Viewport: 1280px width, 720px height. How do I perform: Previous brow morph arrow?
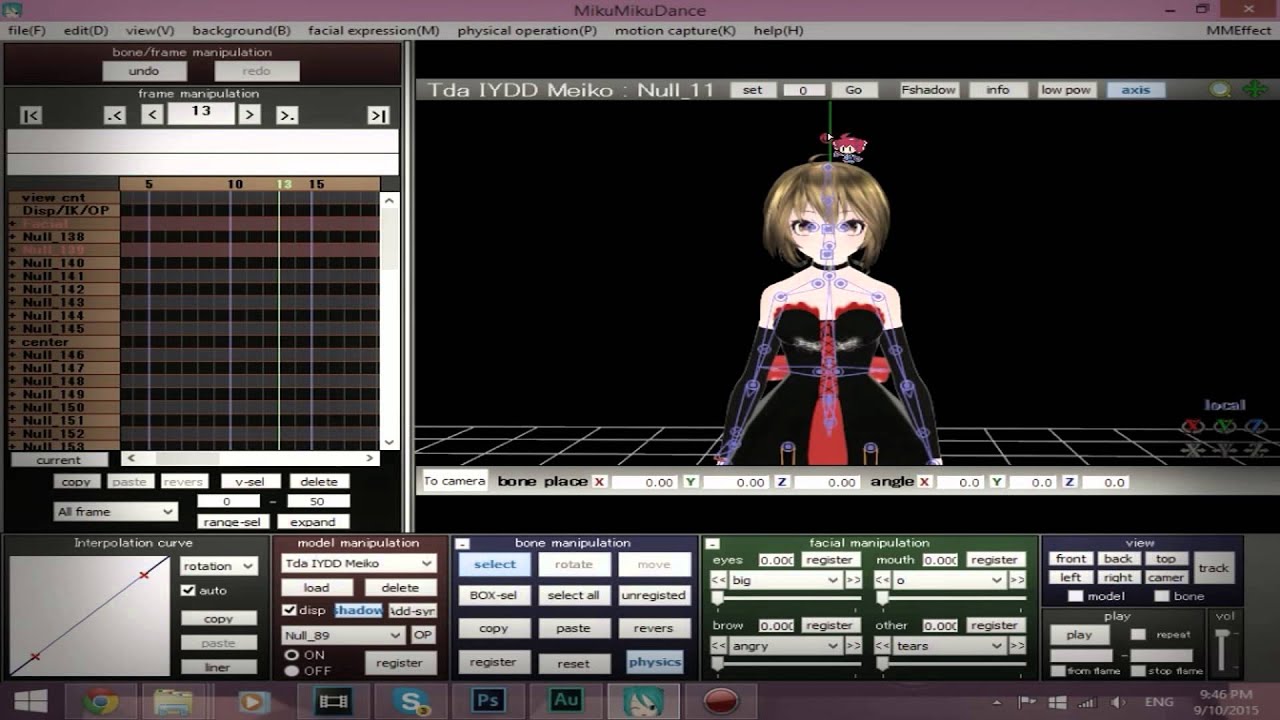[718, 646]
